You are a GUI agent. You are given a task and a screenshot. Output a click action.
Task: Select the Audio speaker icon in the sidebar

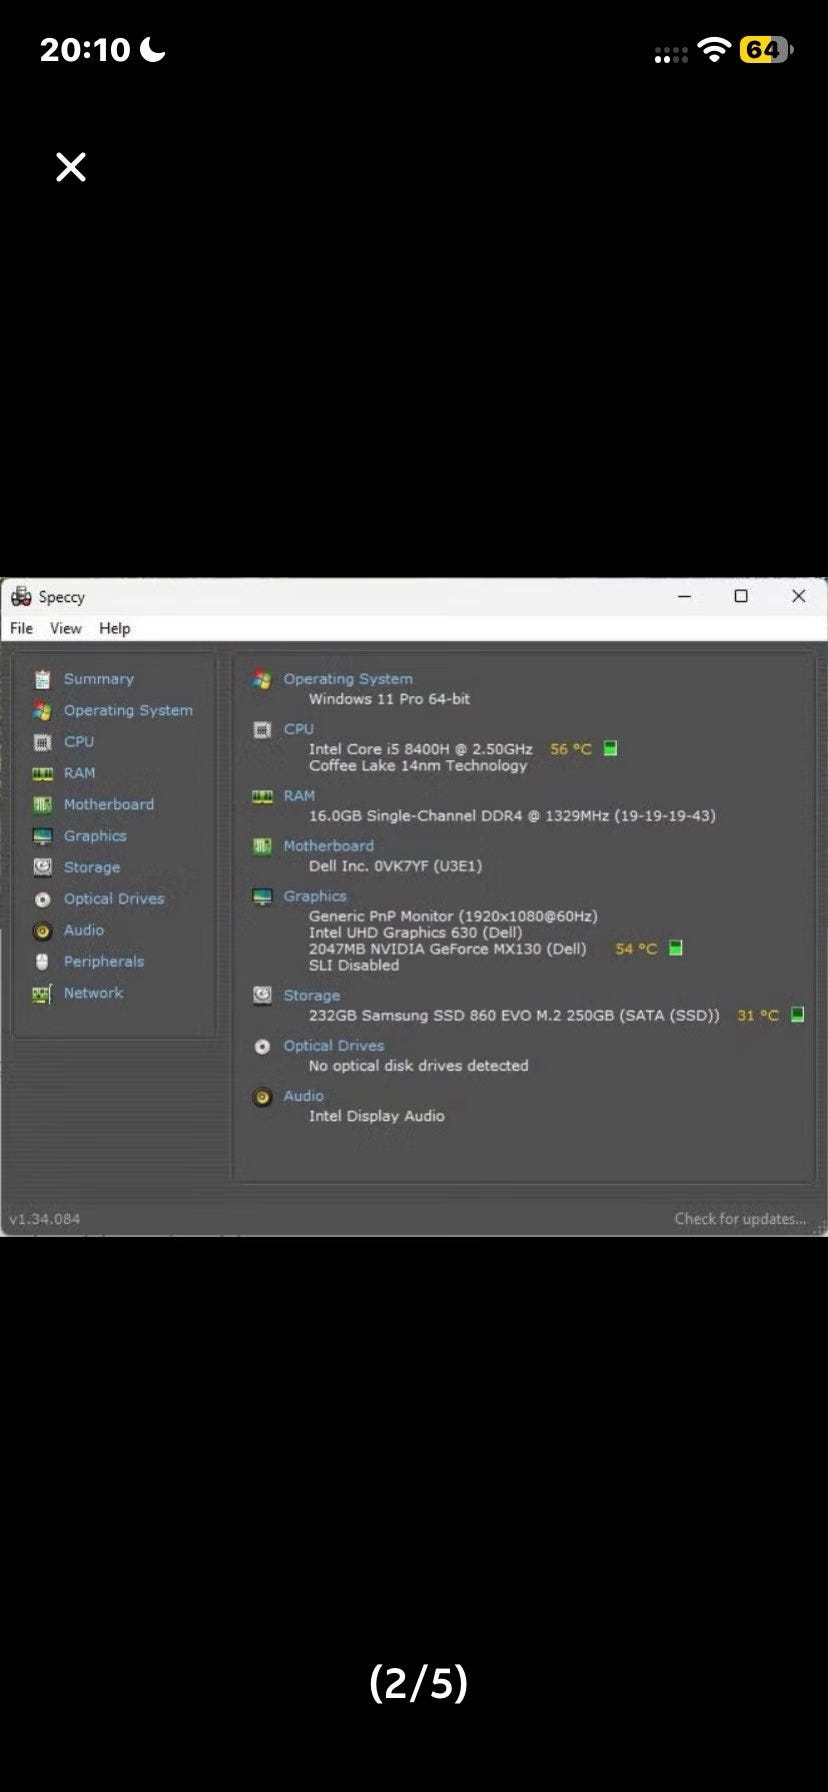click(x=42, y=930)
